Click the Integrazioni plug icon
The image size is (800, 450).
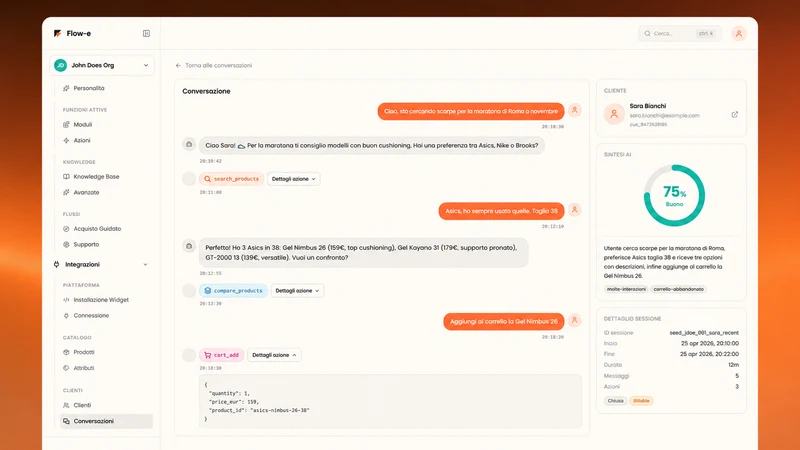tap(57, 264)
